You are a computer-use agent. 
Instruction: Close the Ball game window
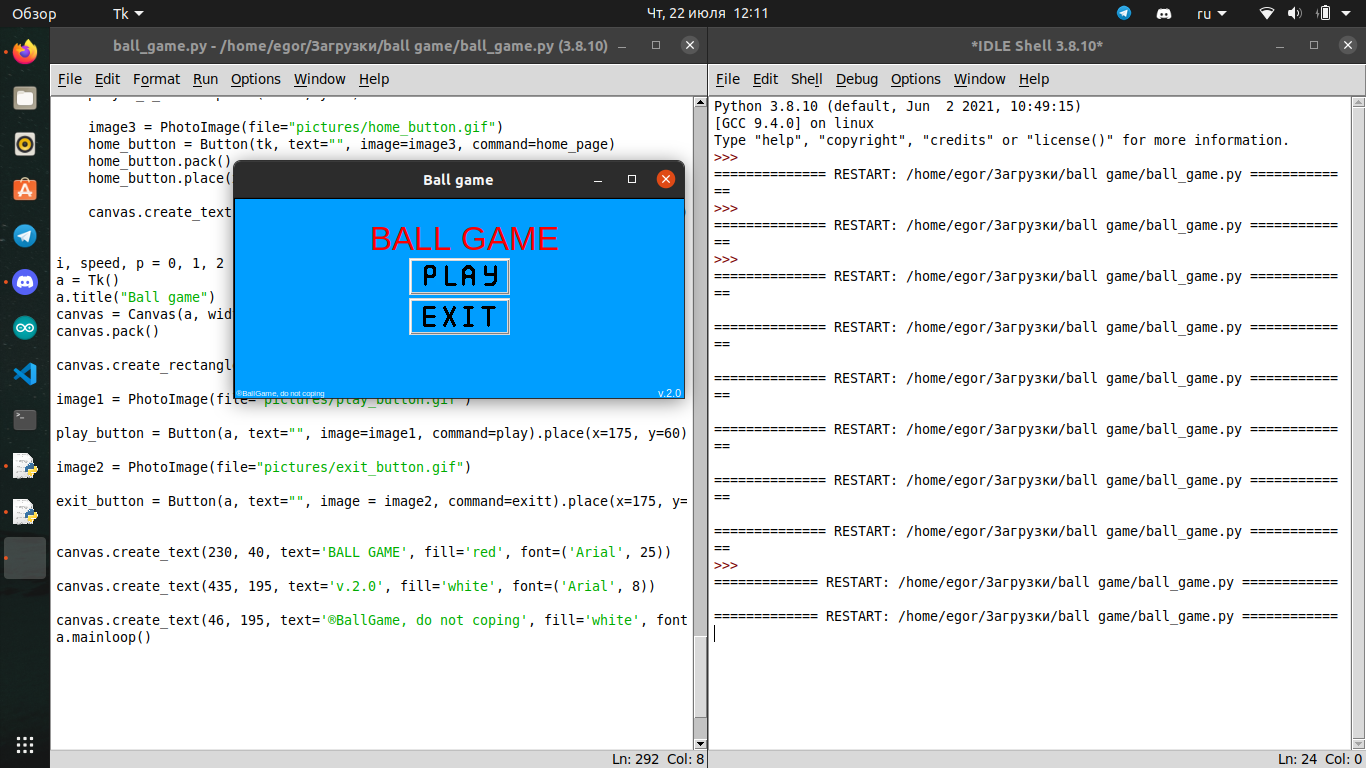tap(666, 179)
